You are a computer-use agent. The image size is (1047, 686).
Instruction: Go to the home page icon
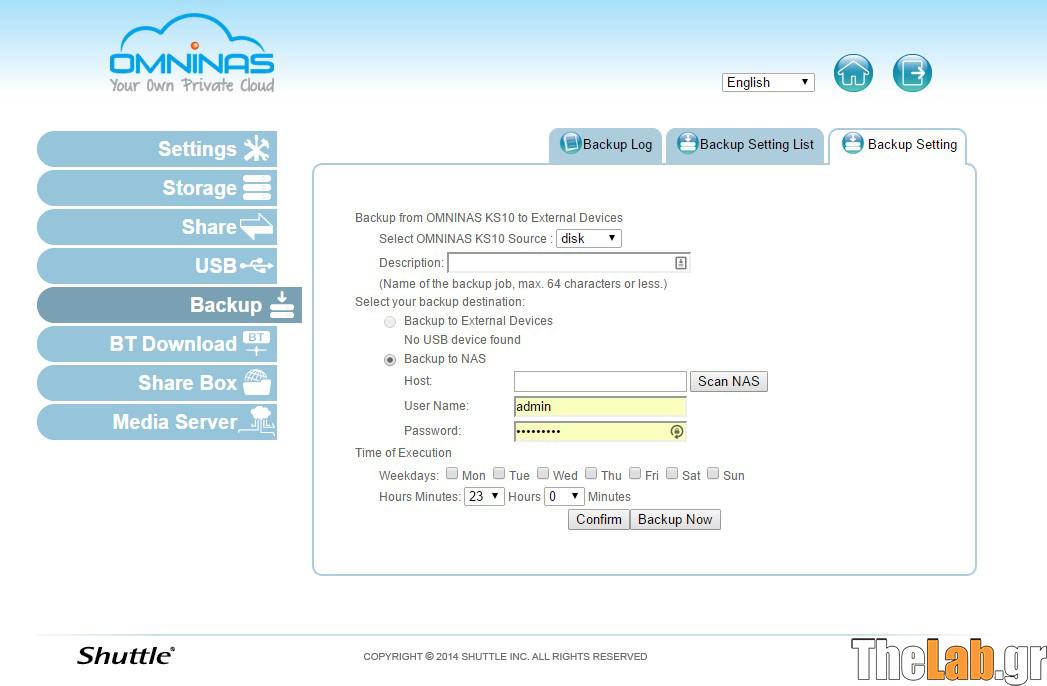pyautogui.click(x=853, y=73)
